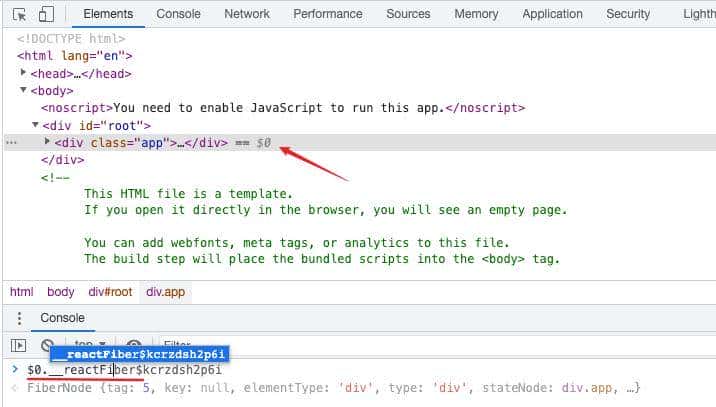The image size is (716, 407).
Task: Clear the console with the ban icon
Action: pos(46,345)
